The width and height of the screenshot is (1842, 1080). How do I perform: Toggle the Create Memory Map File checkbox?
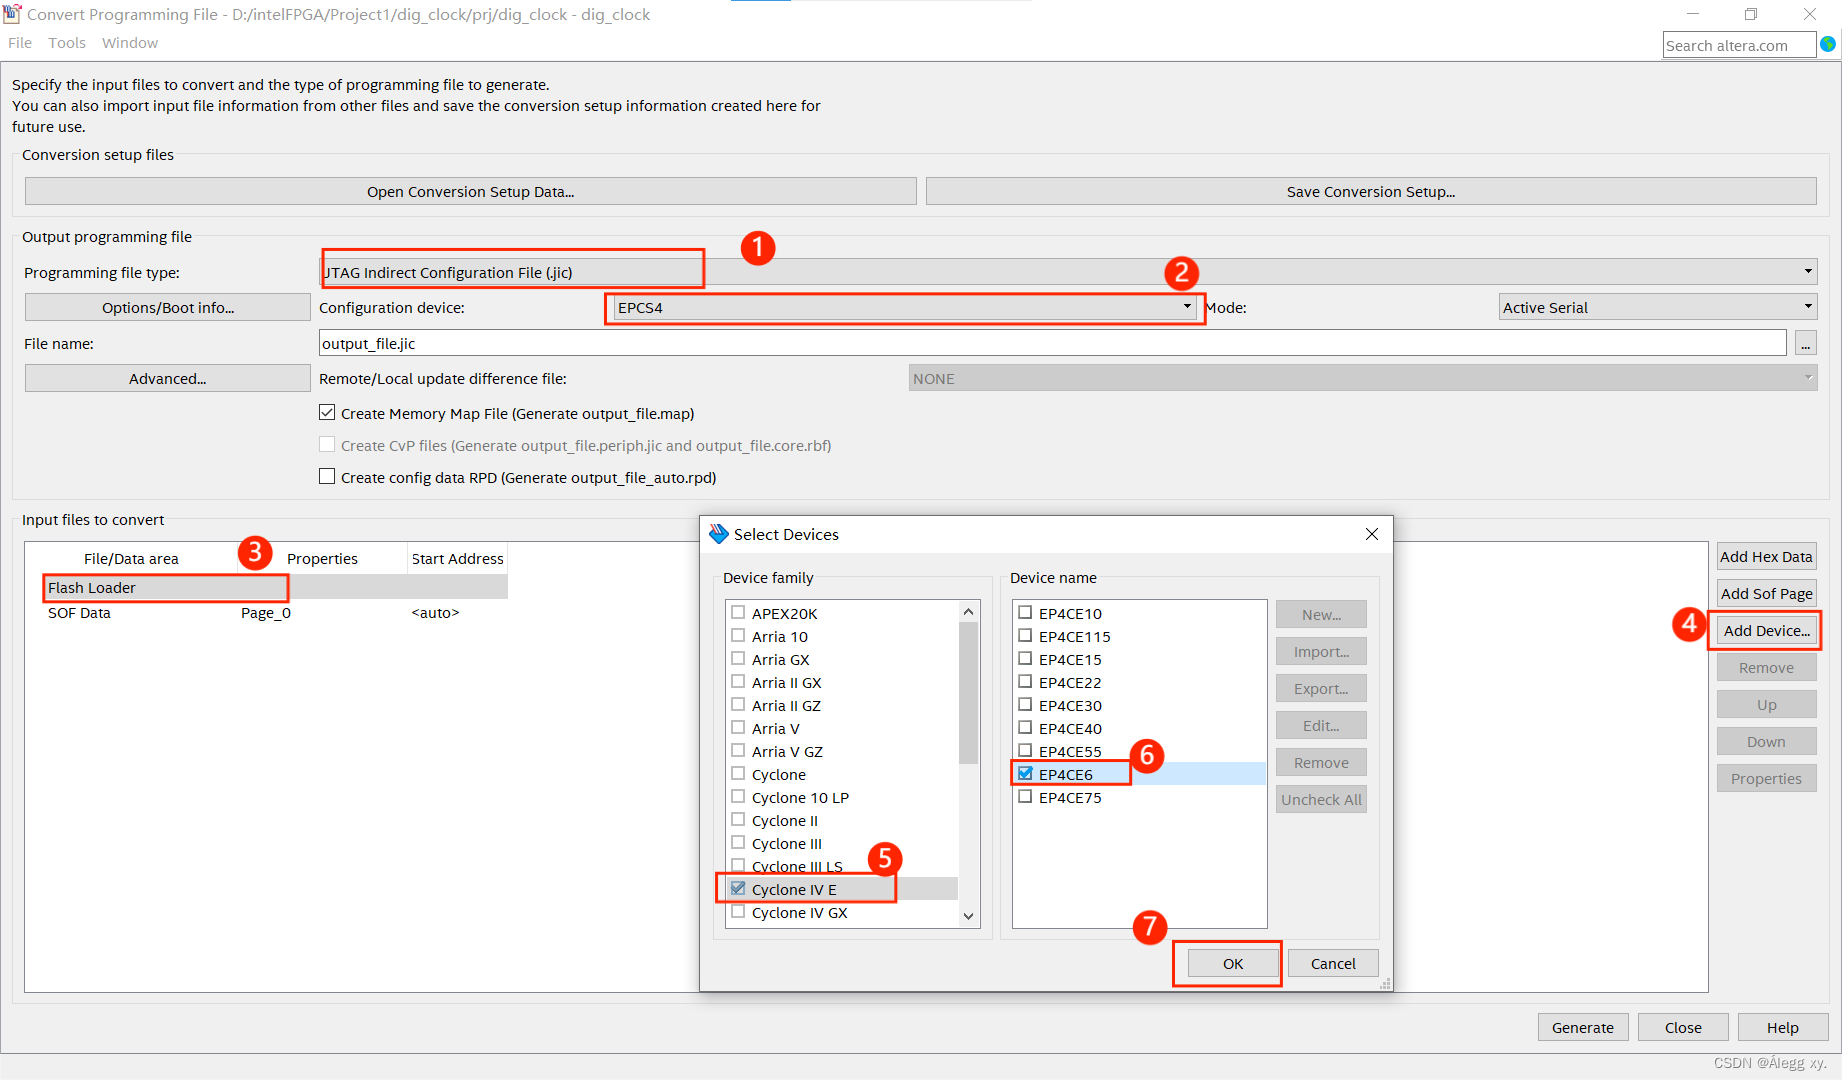pyautogui.click(x=327, y=413)
